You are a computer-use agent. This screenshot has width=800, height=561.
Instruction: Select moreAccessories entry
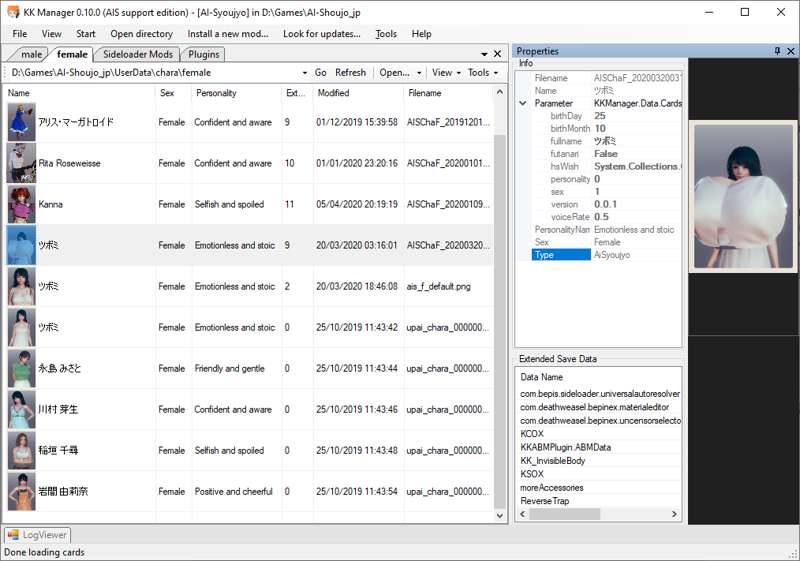tap(552, 488)
